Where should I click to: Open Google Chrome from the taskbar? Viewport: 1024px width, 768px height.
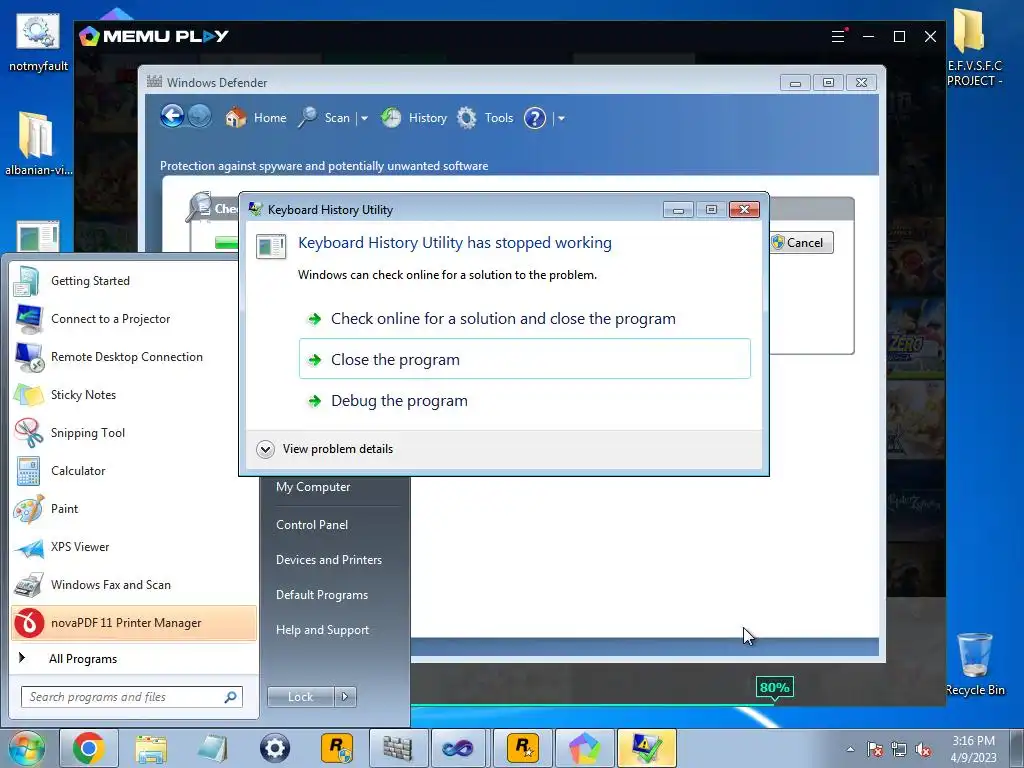click(89, 748)
